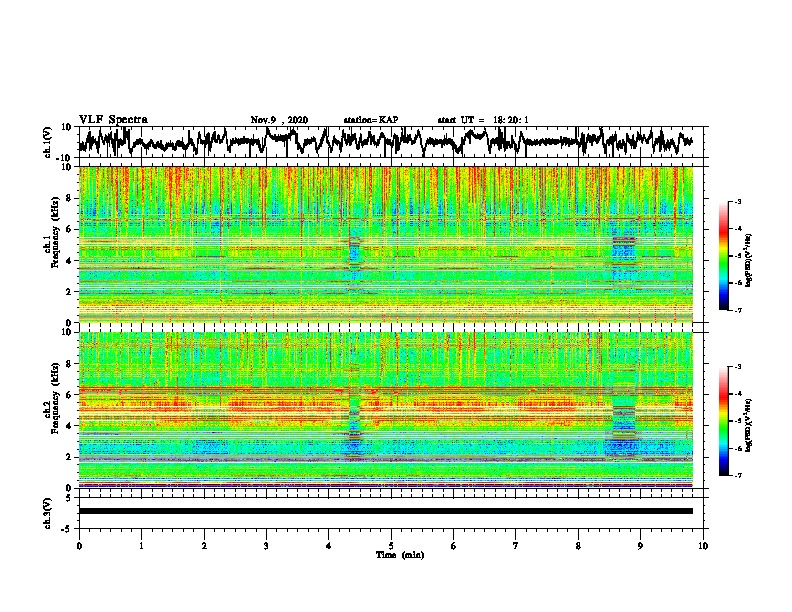This screenshot has width=792, height=612.
Task: Click the "Time (min)" x-axis label
Action: coord(400,555)
